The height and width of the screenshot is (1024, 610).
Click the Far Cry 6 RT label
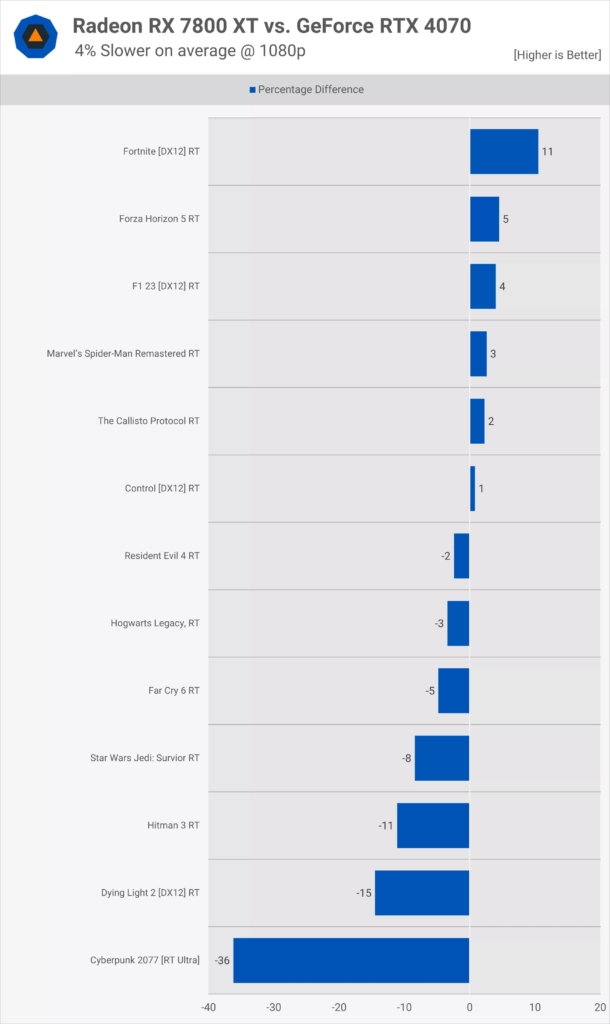[174, 690]
